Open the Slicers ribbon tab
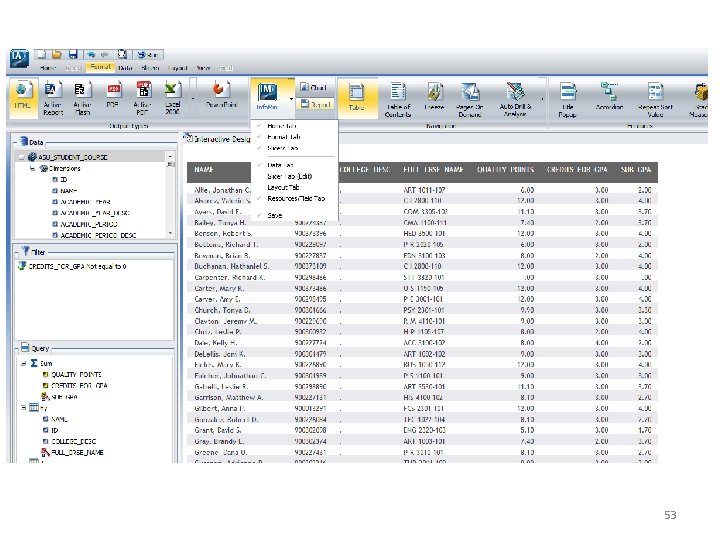 [x=150, y=68]
